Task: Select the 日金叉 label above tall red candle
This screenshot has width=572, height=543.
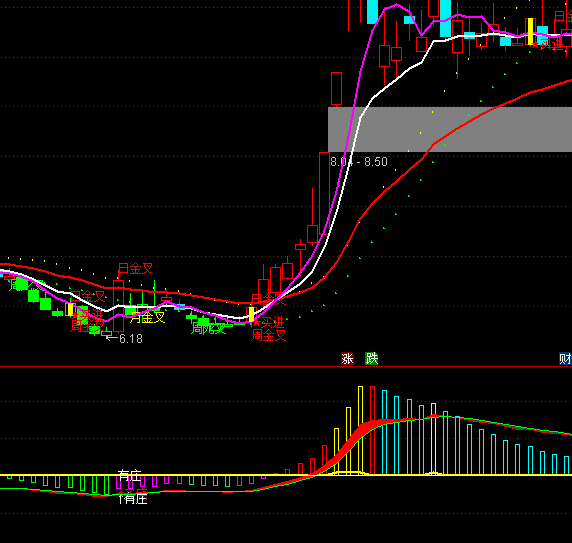Action: [x=136, y=269]
